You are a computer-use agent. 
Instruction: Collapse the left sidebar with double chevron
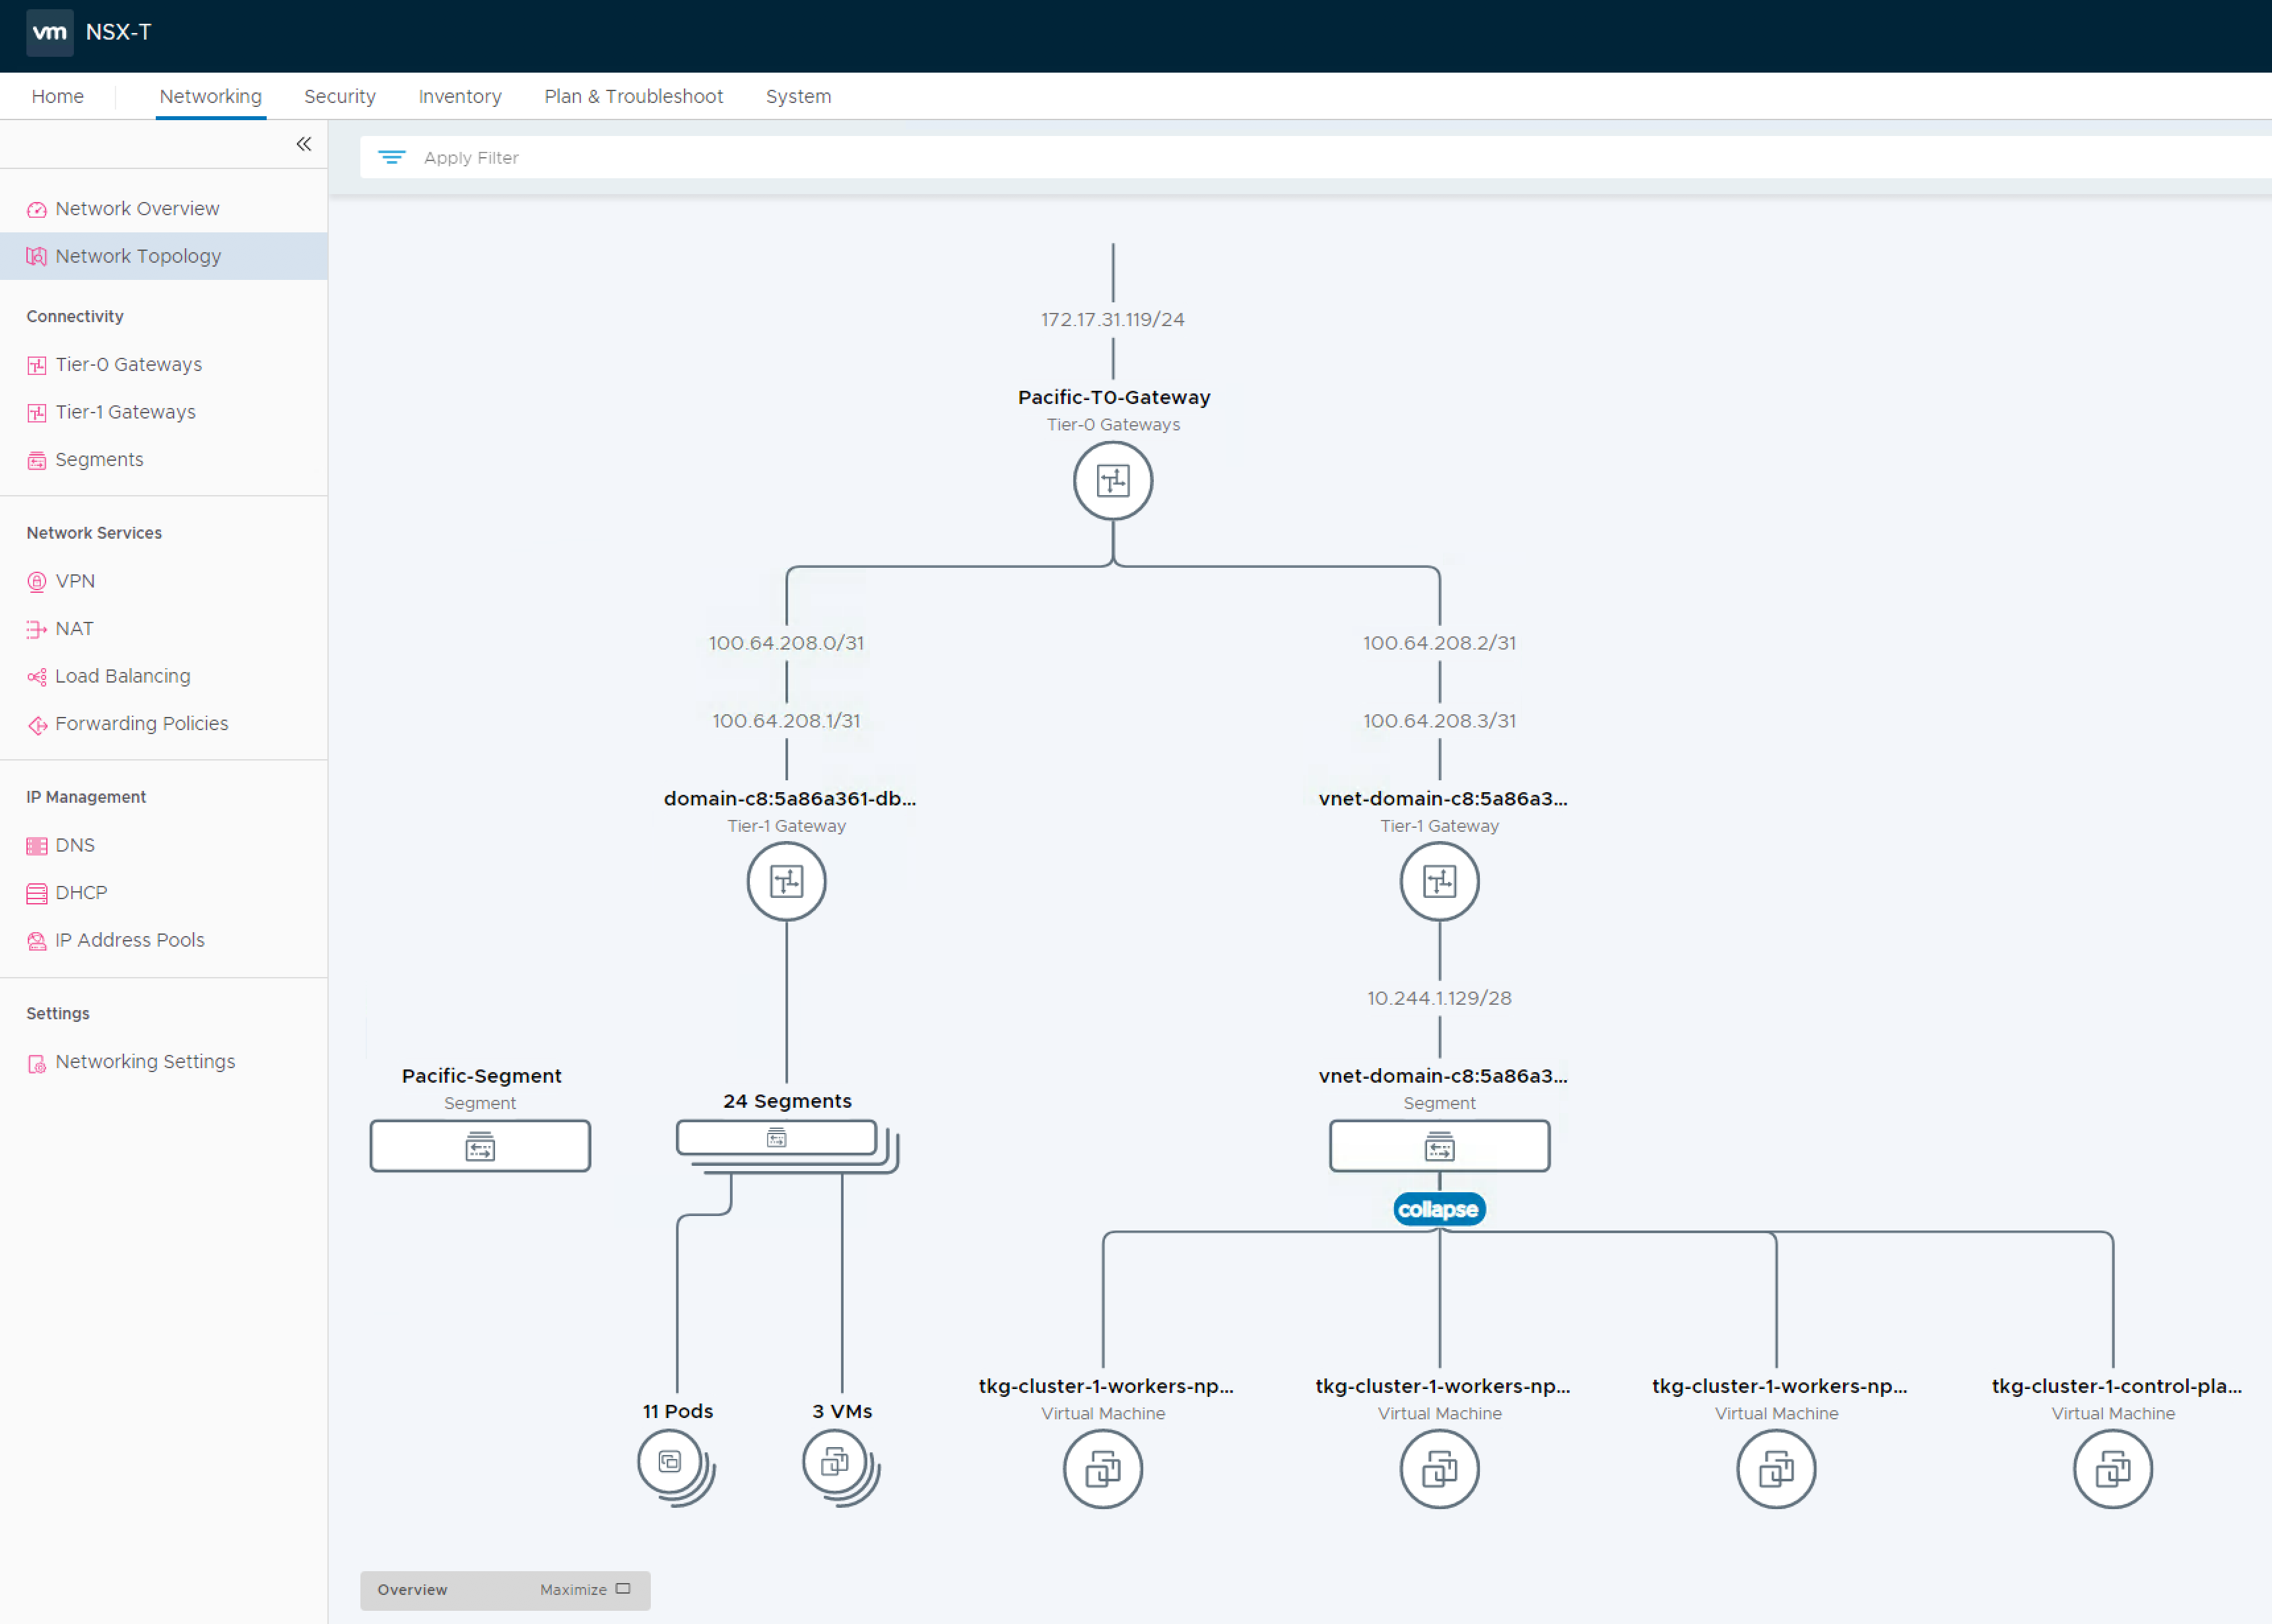(x=304, y=144)
